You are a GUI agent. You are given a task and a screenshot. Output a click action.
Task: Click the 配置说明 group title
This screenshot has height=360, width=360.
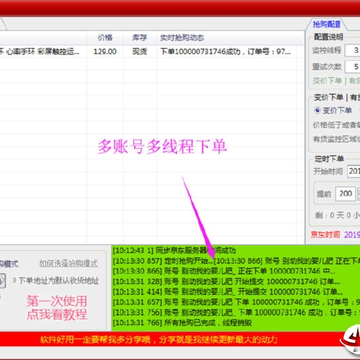[x=328, y=37]
